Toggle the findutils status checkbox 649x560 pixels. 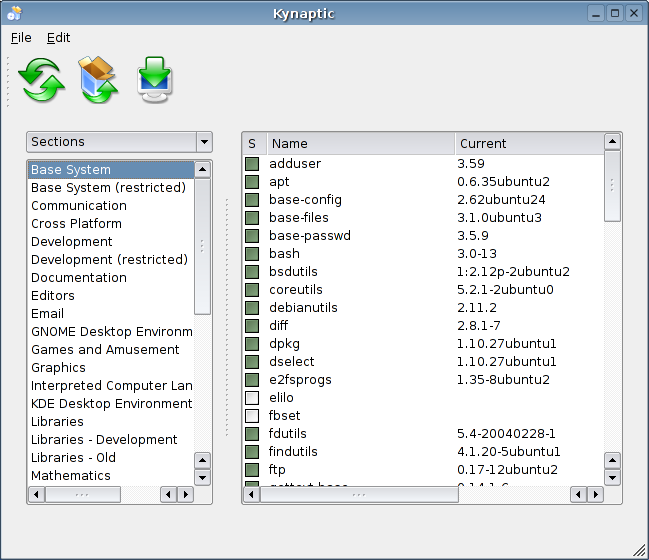[x=252, y=452]
